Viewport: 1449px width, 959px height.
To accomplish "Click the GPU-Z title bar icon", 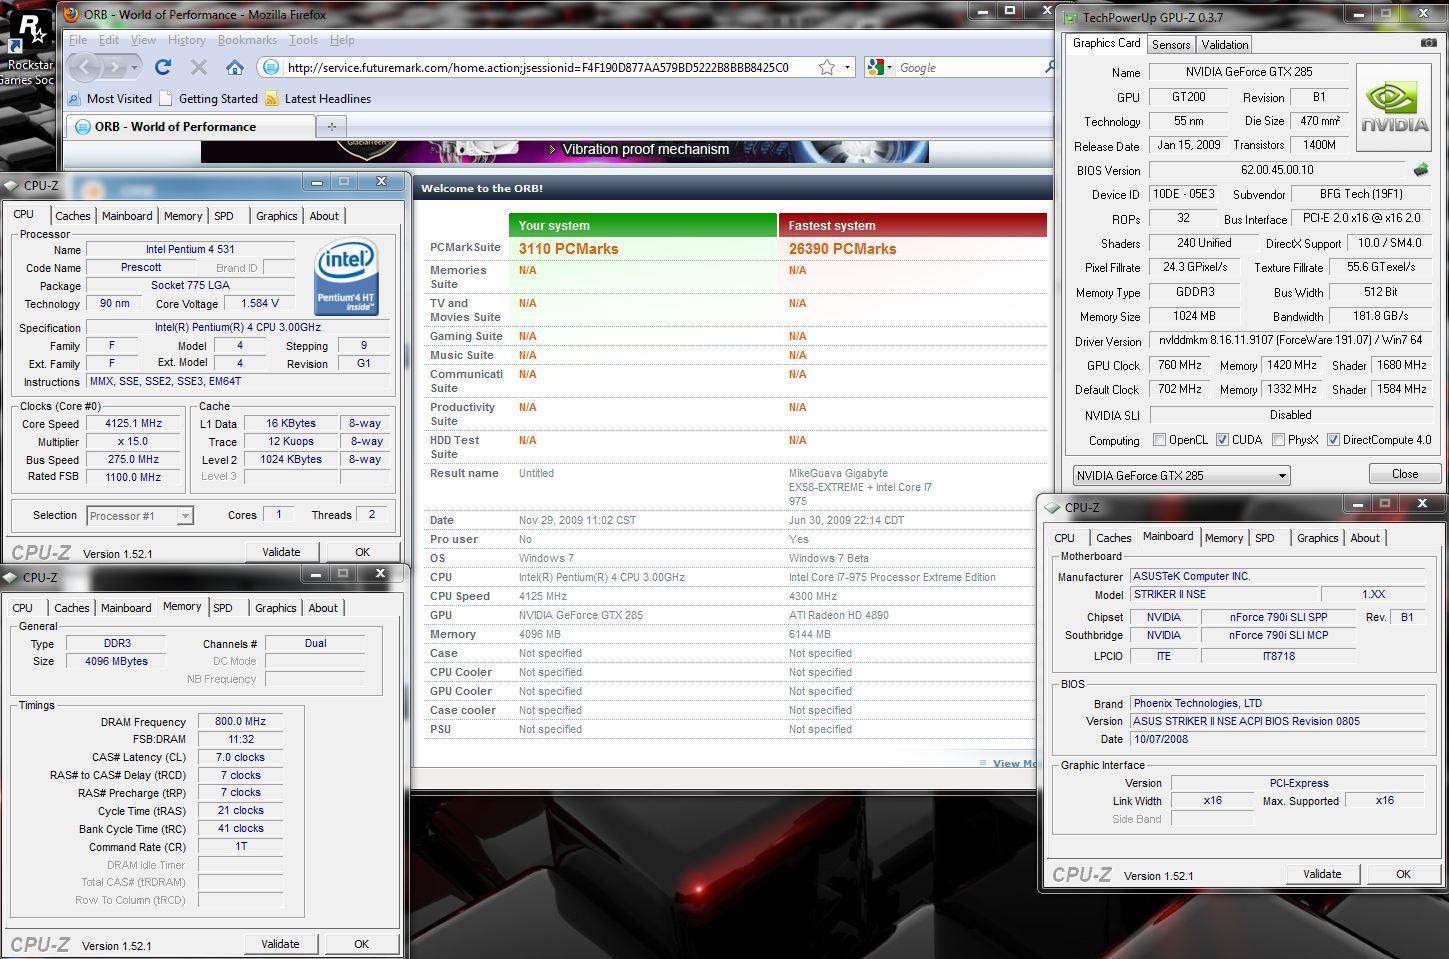I will 1070,18.
